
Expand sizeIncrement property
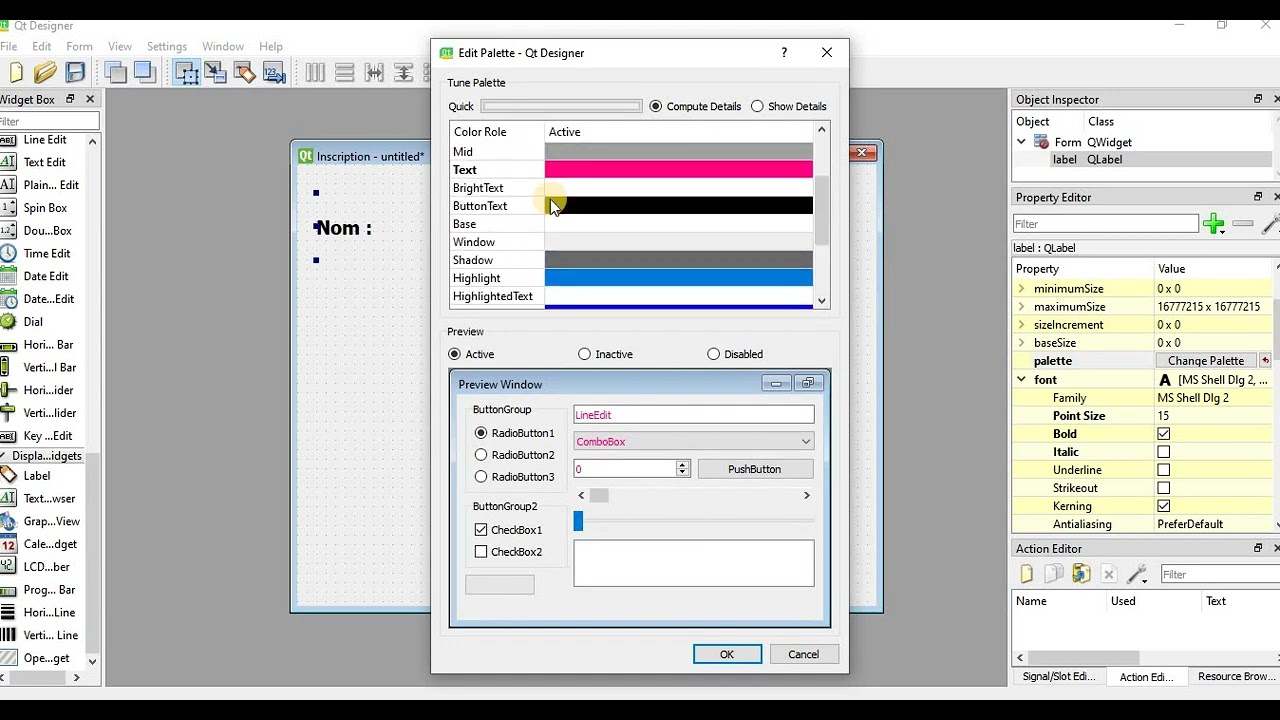pos(1021,325)
